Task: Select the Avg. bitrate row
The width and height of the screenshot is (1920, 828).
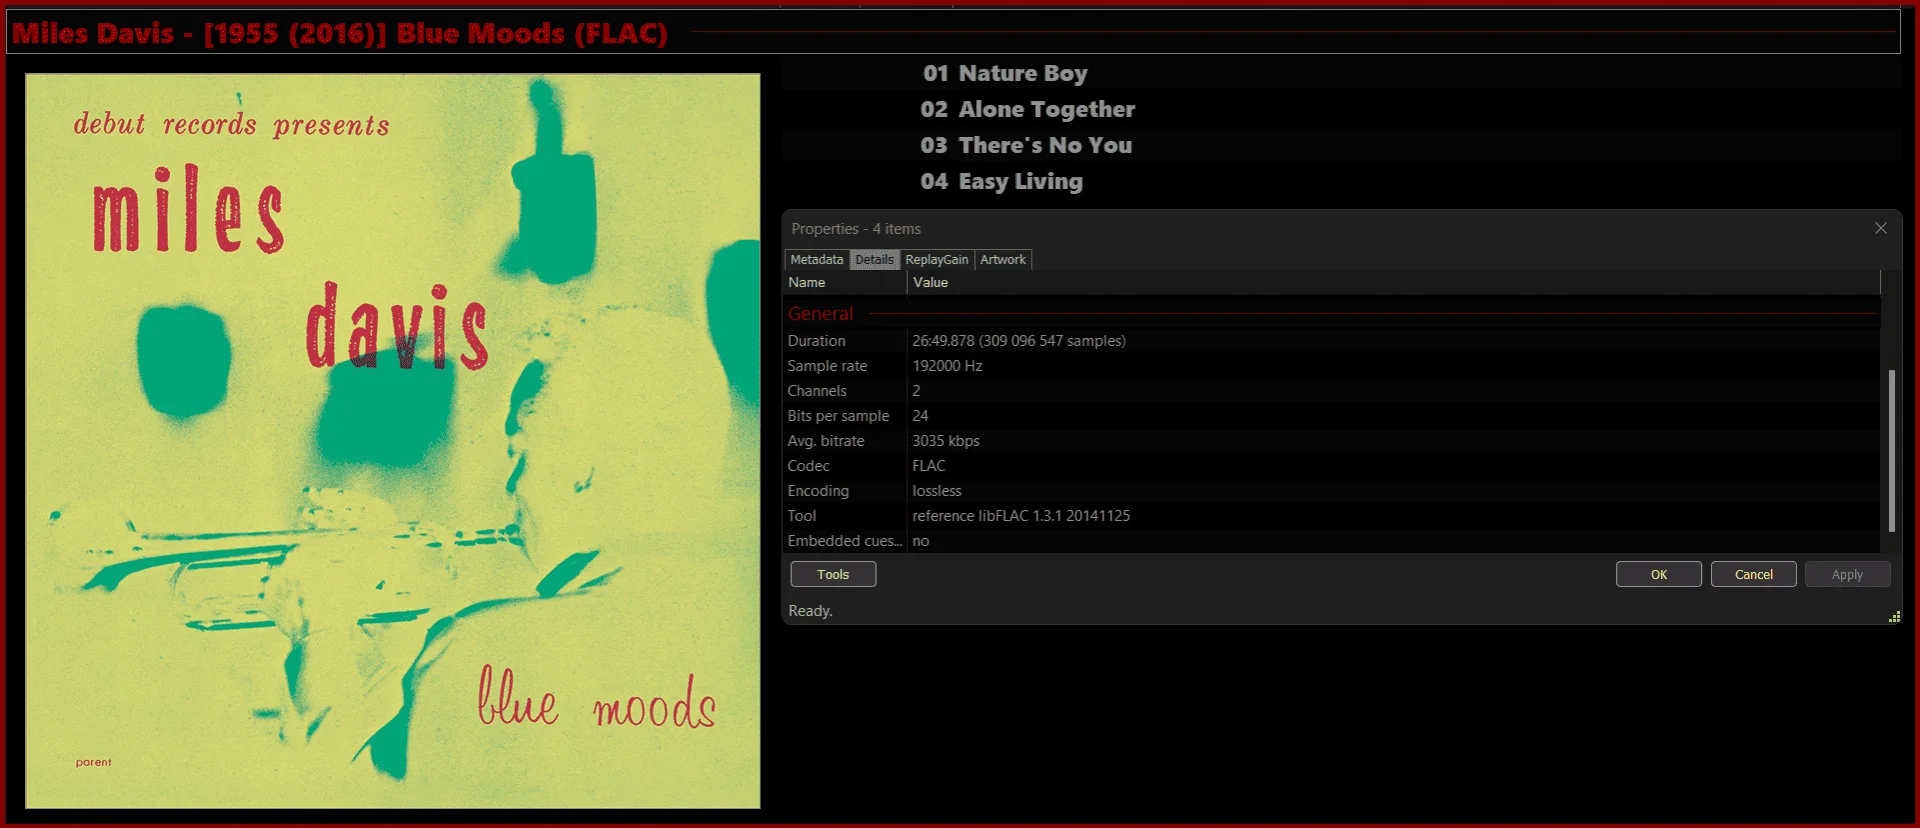Action: (x=1332, y=441)
